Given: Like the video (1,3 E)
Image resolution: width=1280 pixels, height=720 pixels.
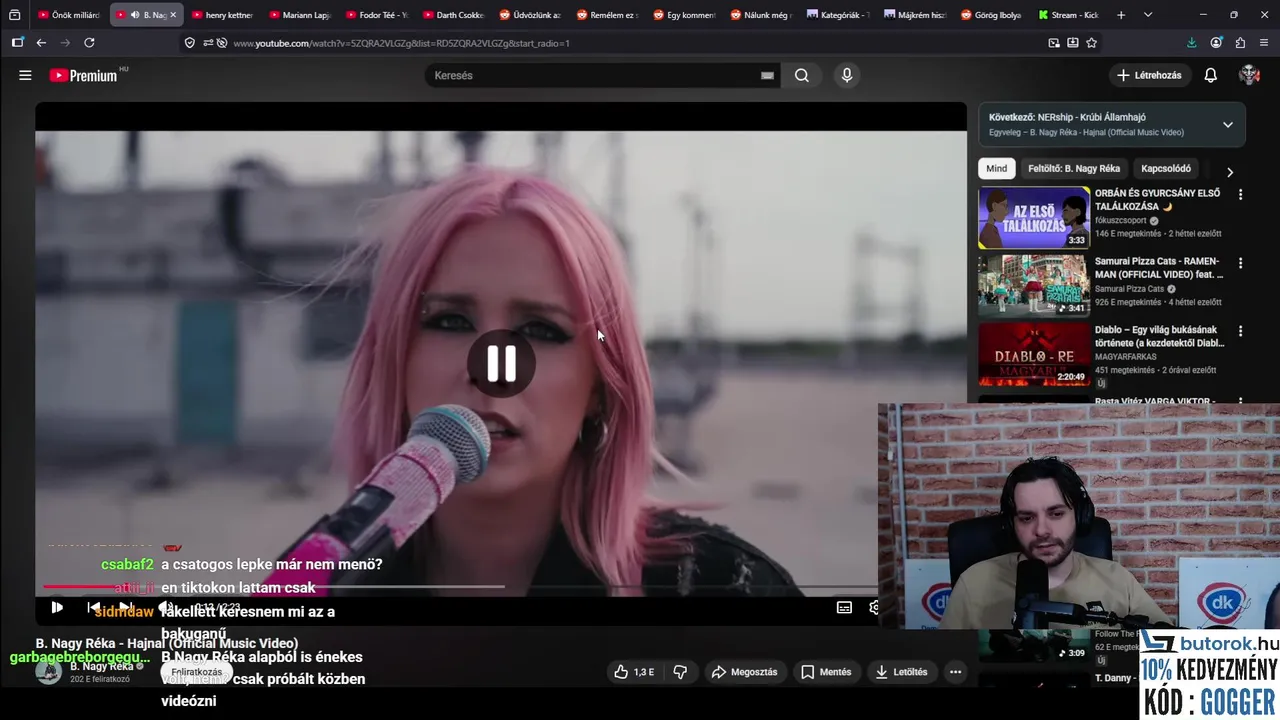Looking at the screenshot, I should (x=634, y=672).
